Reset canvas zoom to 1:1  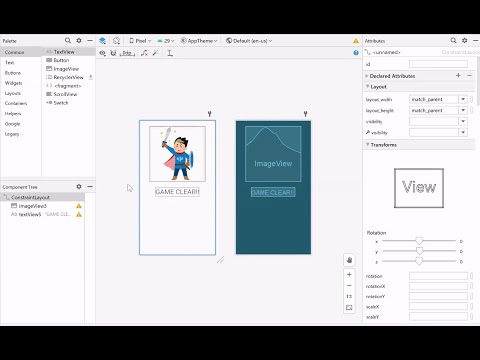(349, 296)
